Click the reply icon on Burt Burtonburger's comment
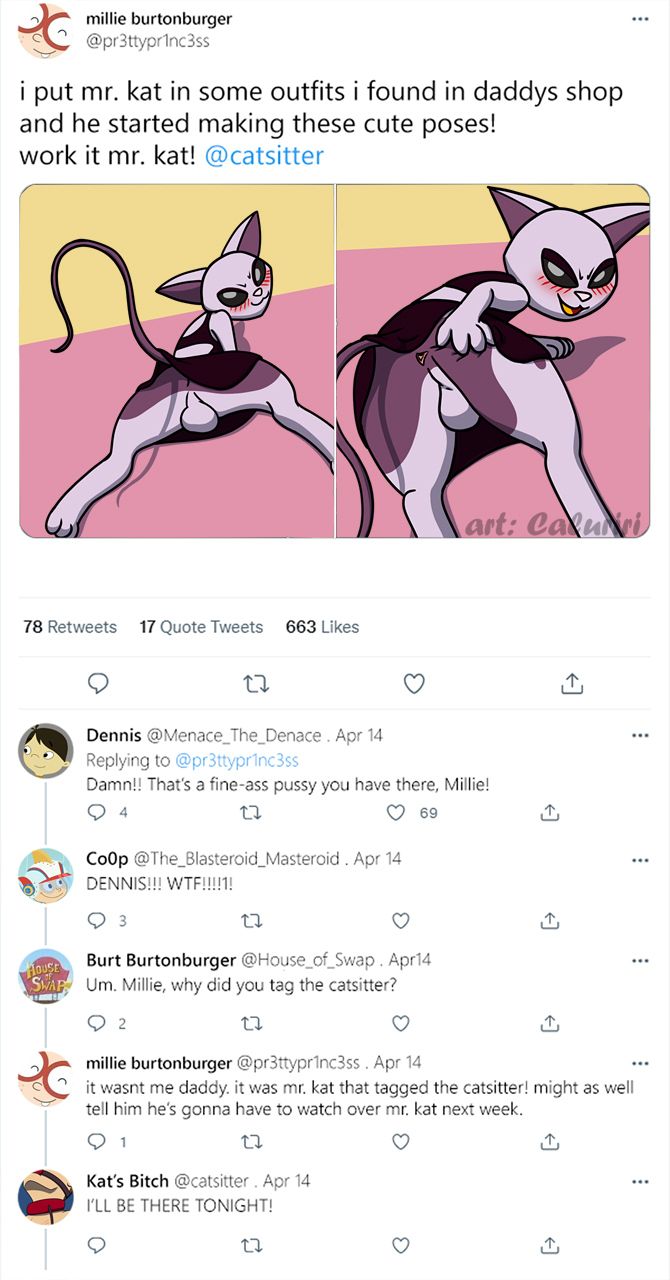Viewport: 670px width, 1280px height. click(98, 1023)
